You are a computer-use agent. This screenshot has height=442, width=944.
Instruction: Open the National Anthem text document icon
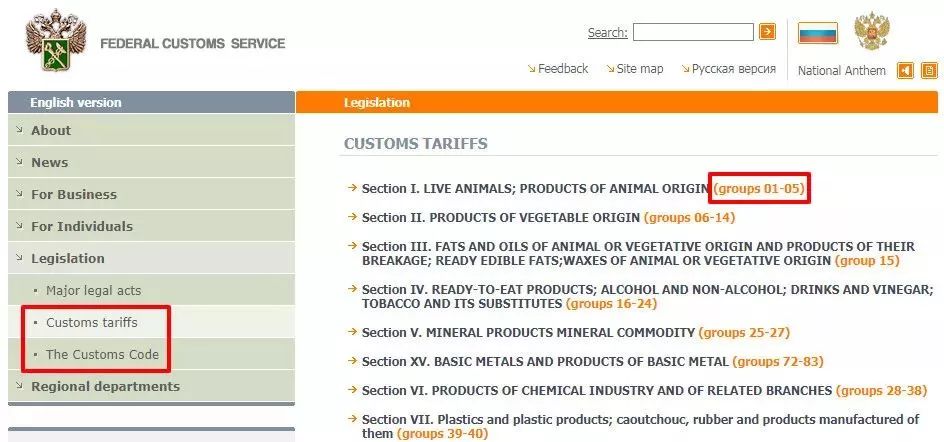pos(930,71)
